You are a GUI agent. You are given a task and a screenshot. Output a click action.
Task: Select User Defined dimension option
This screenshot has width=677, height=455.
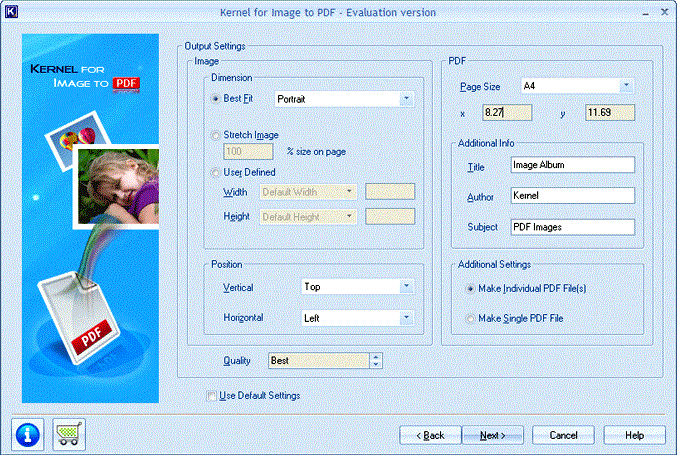pyautogui.click(x=215, y=173)
